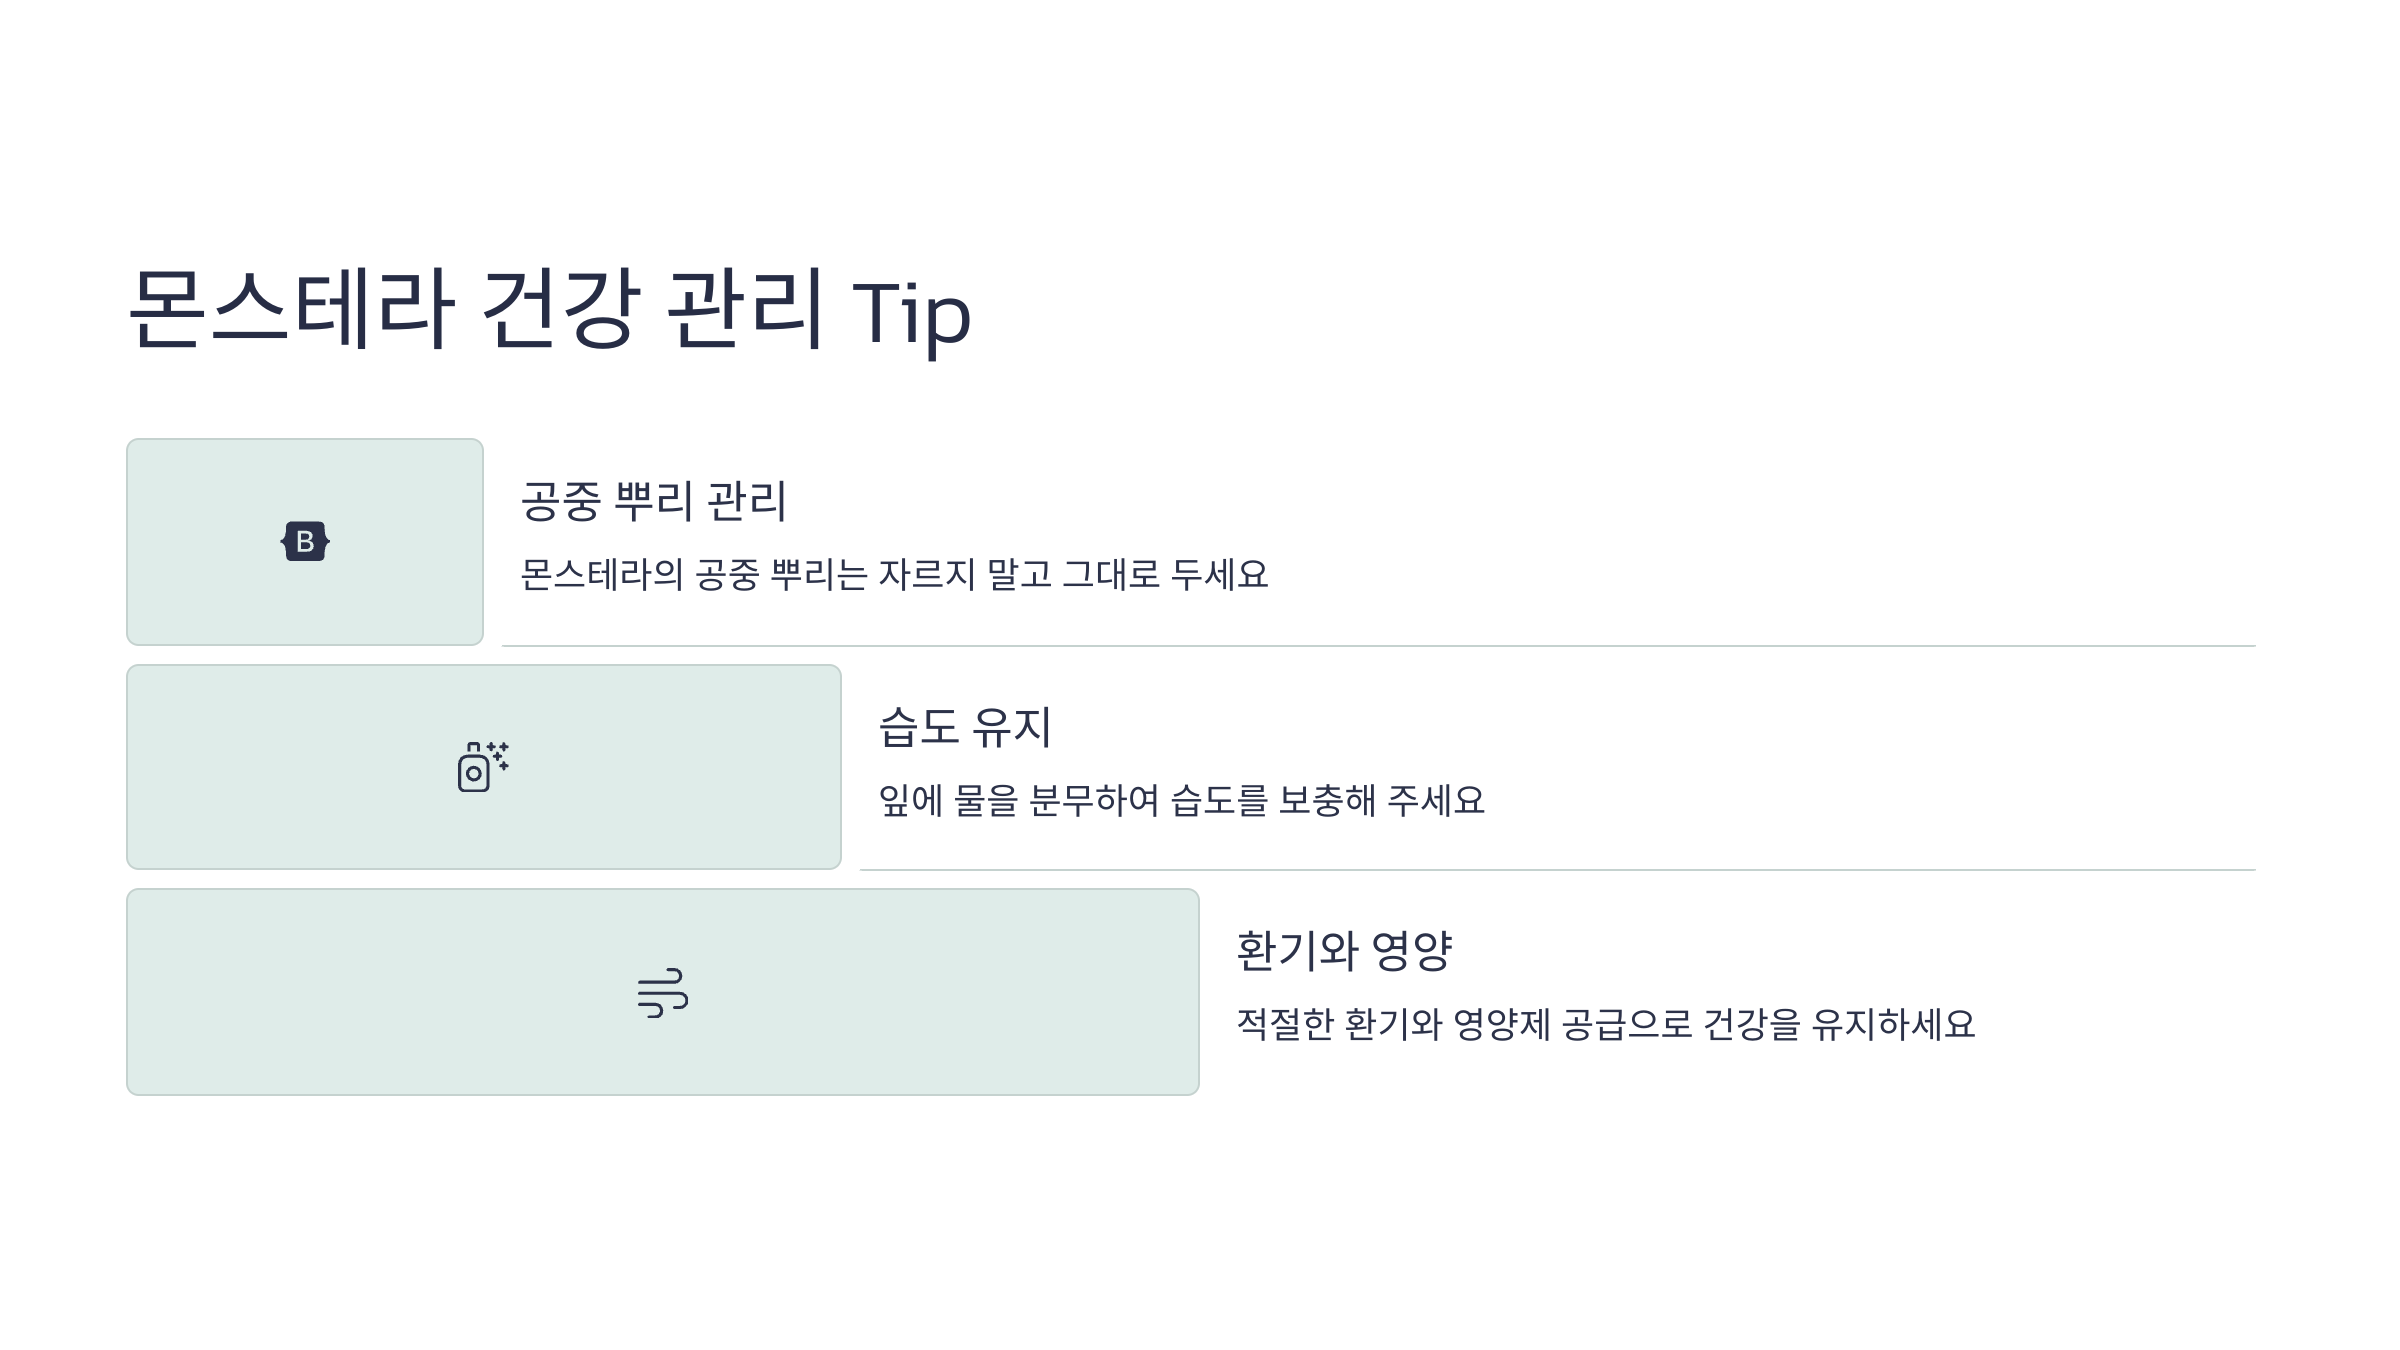The image size is (2400, 1350).
Task: Select the divider line below 습도 유지 section
Action: point(1557,870)
